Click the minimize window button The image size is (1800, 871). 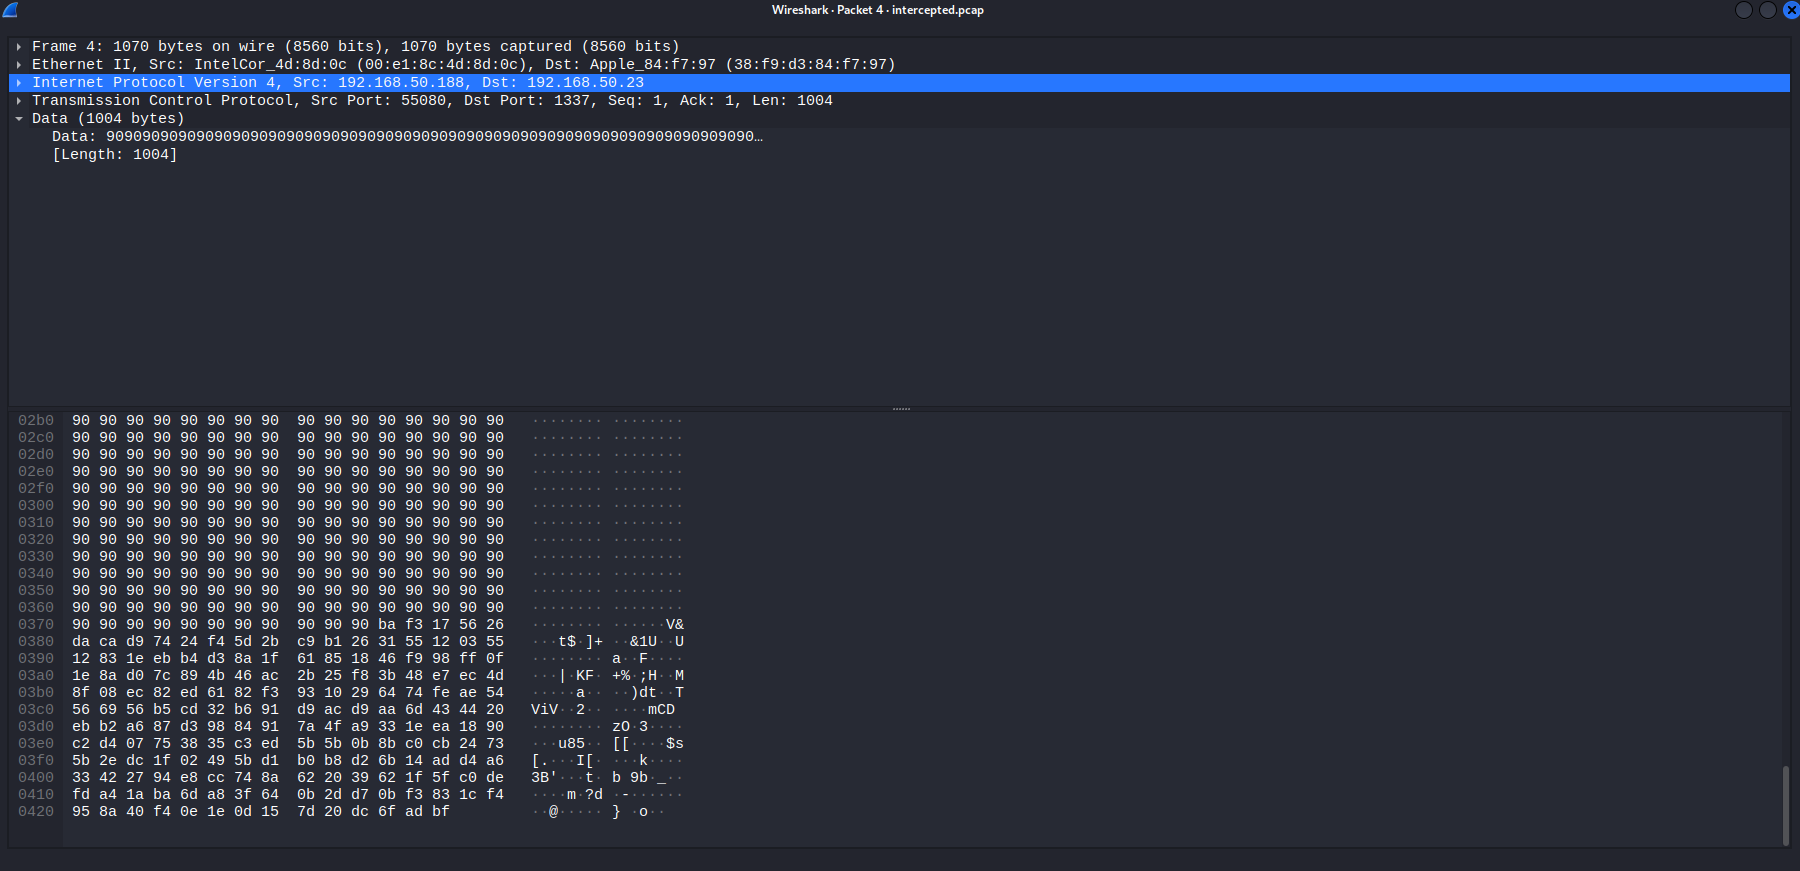point(1744,10)
